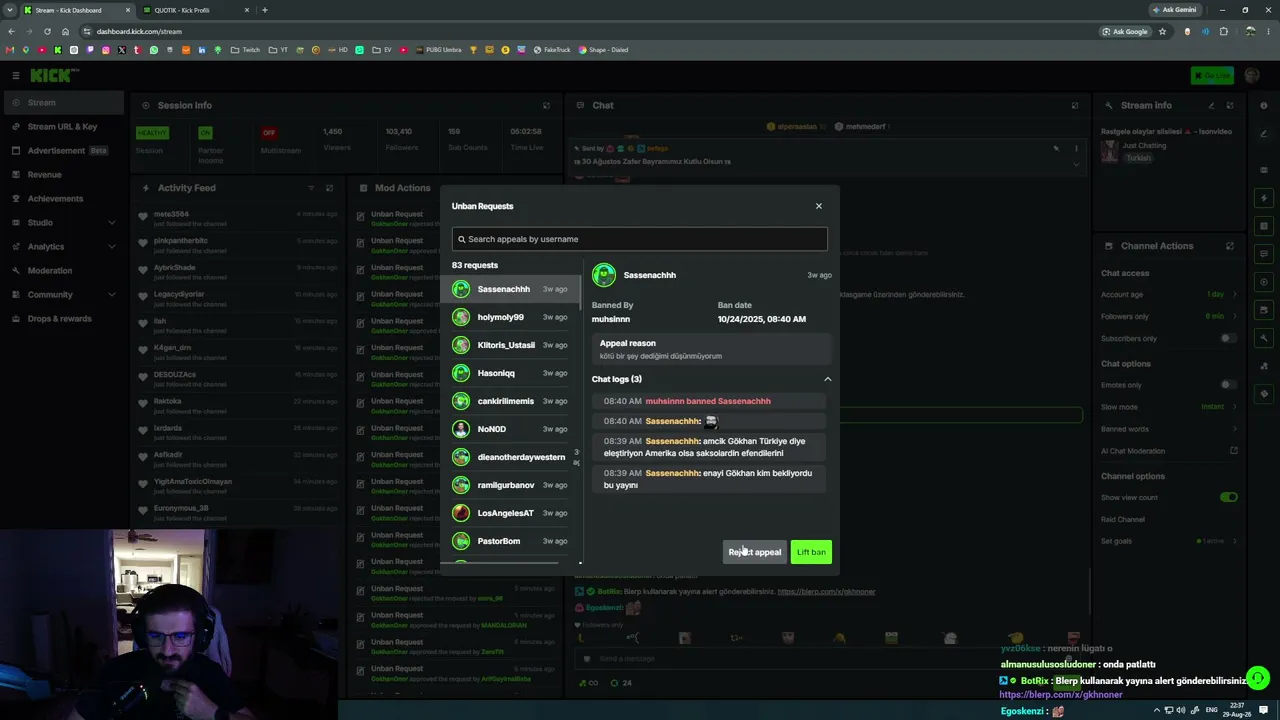Image resolution: width=1280 pixels, height=720 pixels.
Task: Lift the ban on Sassenachhh
Action: (811, 552)
